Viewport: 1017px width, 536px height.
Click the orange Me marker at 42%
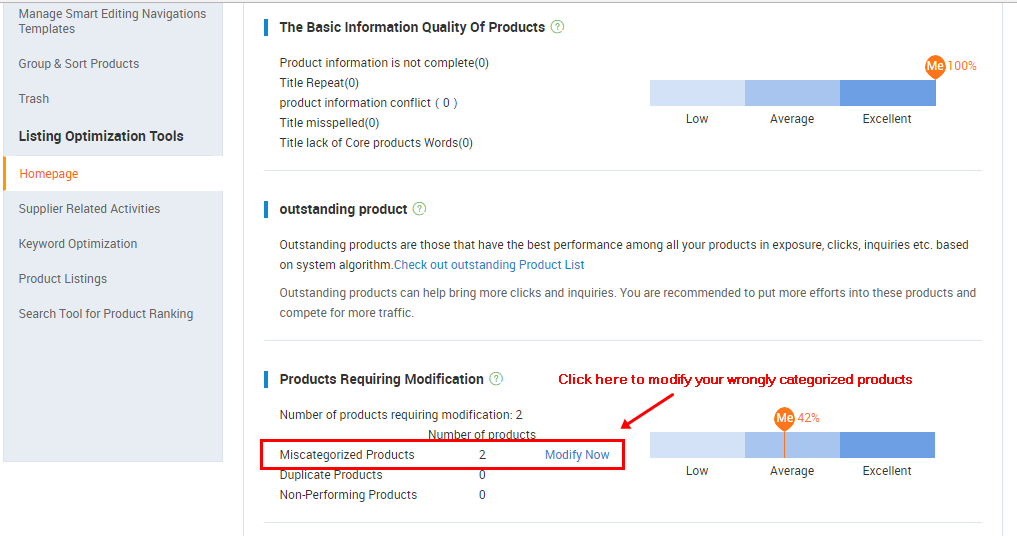784,417
